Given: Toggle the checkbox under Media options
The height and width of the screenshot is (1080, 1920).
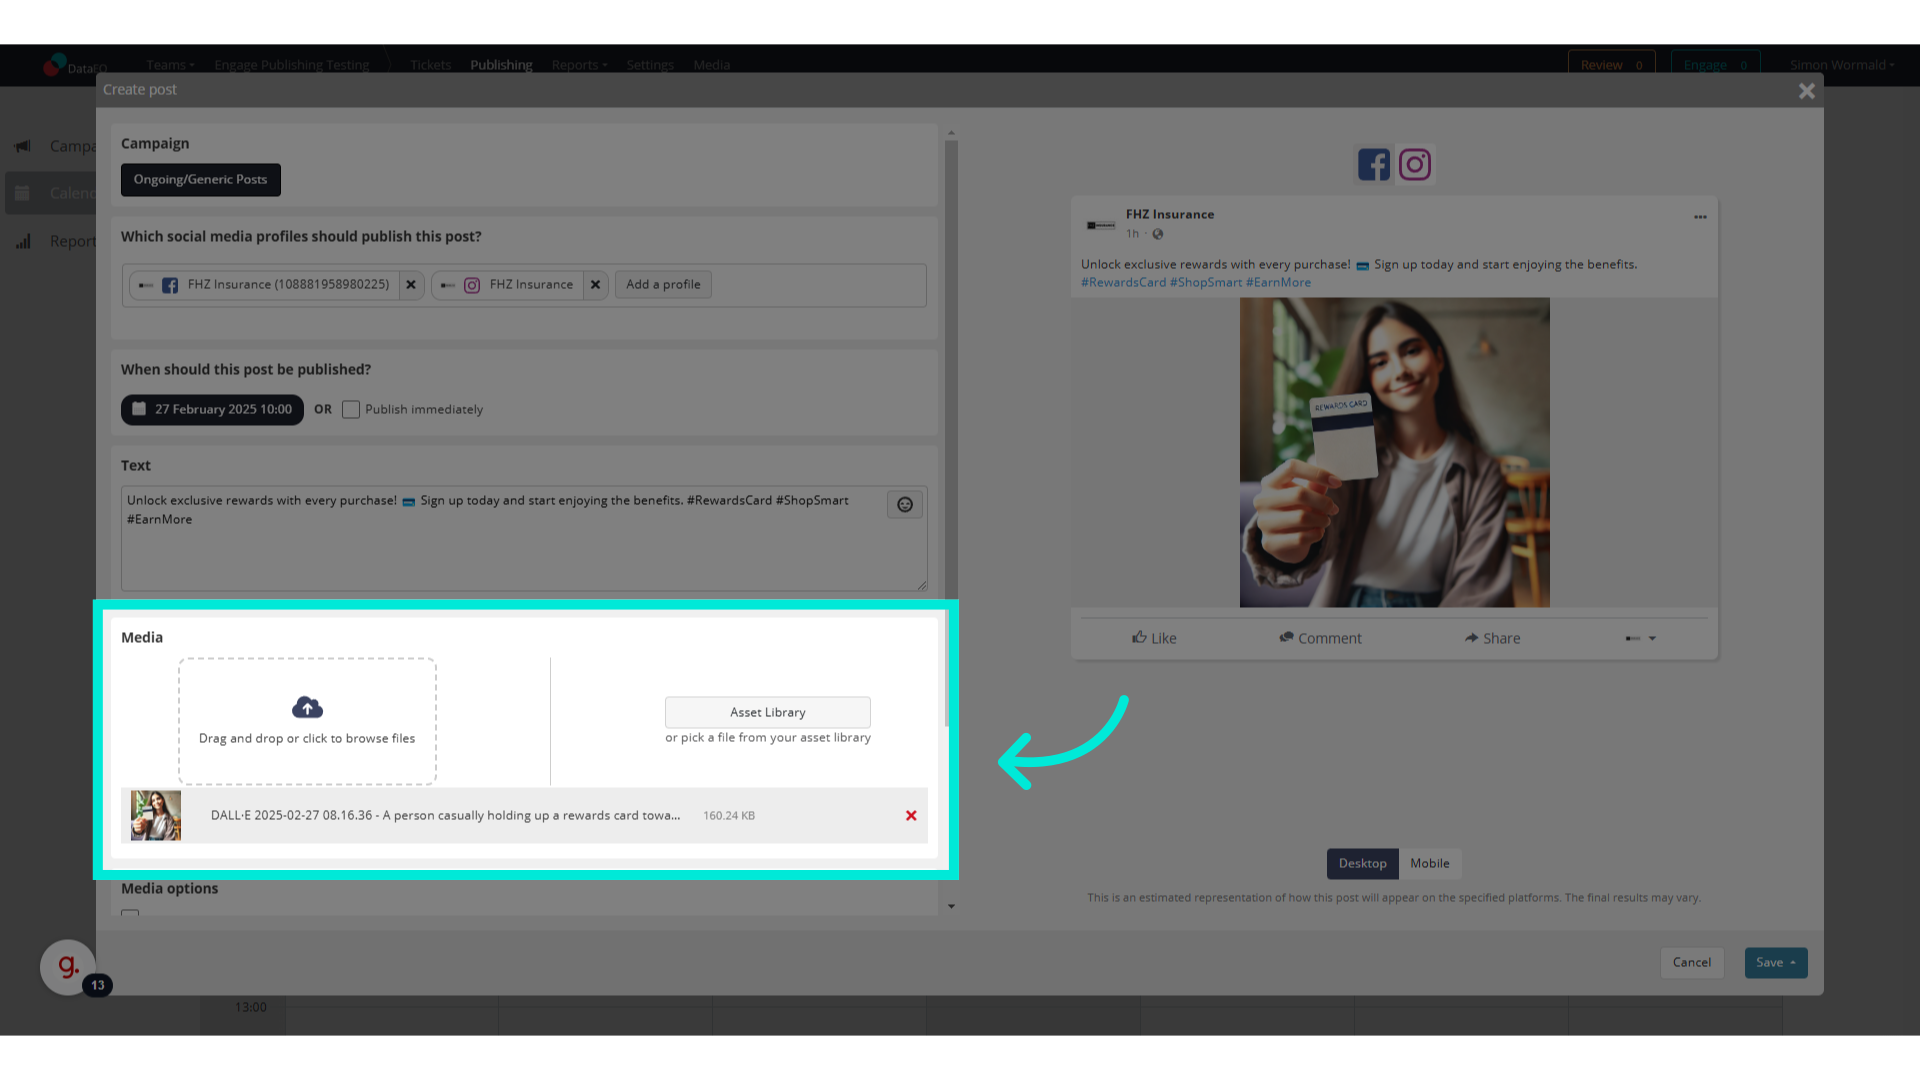Looking at the screenshot, I should tap(130, 913).
